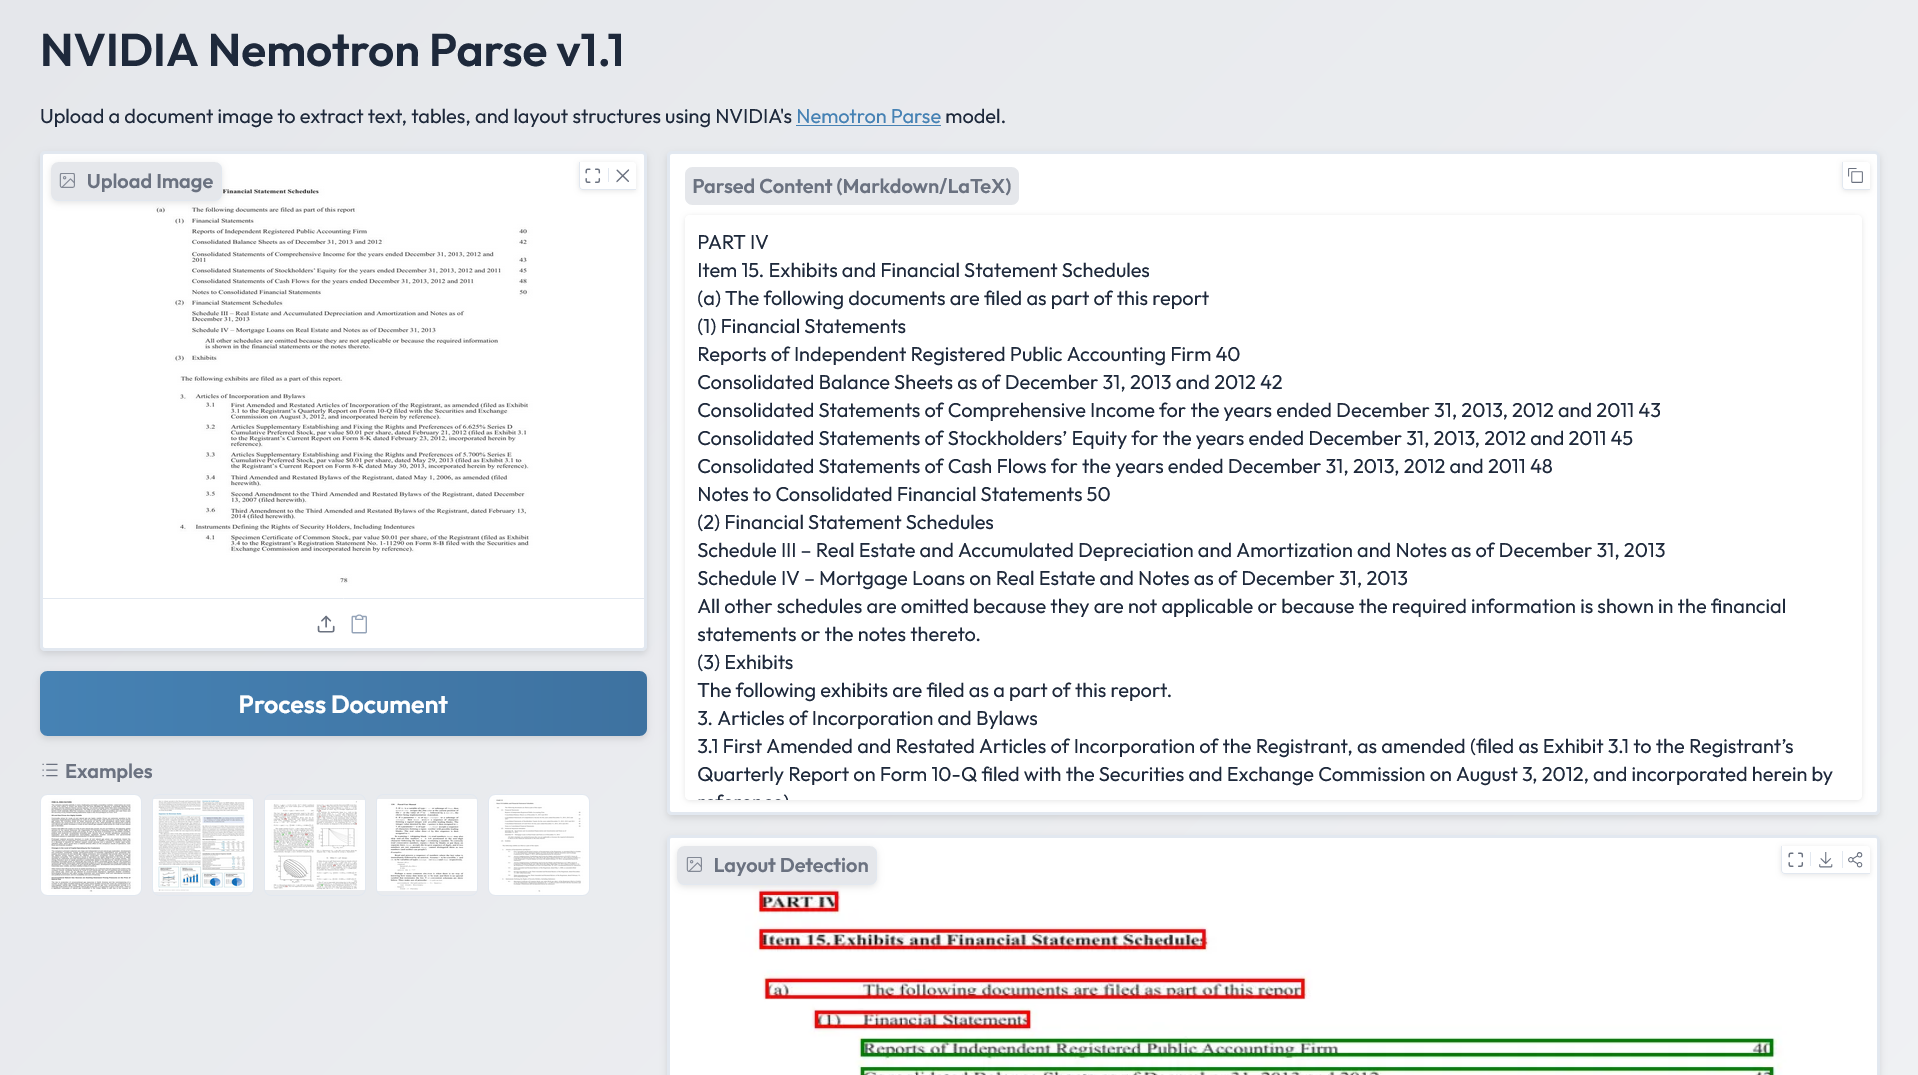This screenshot has width=1918, height=1075.
Task: Click the Parsed Content (Markdown/LaTeX) label
Action: pyautogui.click(x=851, y=186)
